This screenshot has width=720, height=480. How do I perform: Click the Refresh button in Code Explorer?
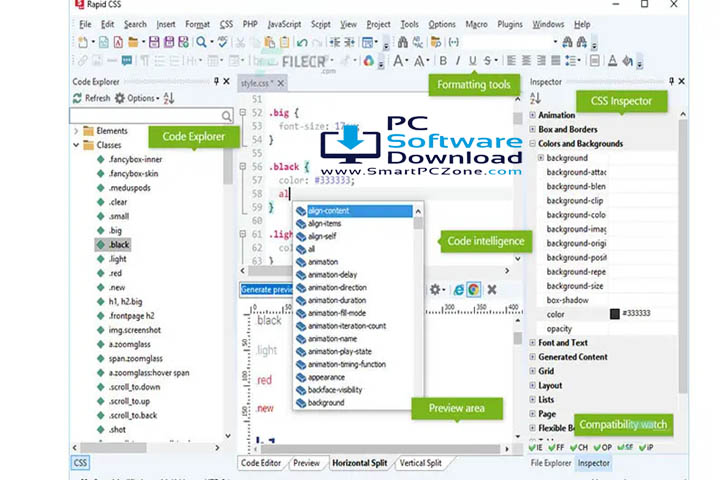click(91, 98)
